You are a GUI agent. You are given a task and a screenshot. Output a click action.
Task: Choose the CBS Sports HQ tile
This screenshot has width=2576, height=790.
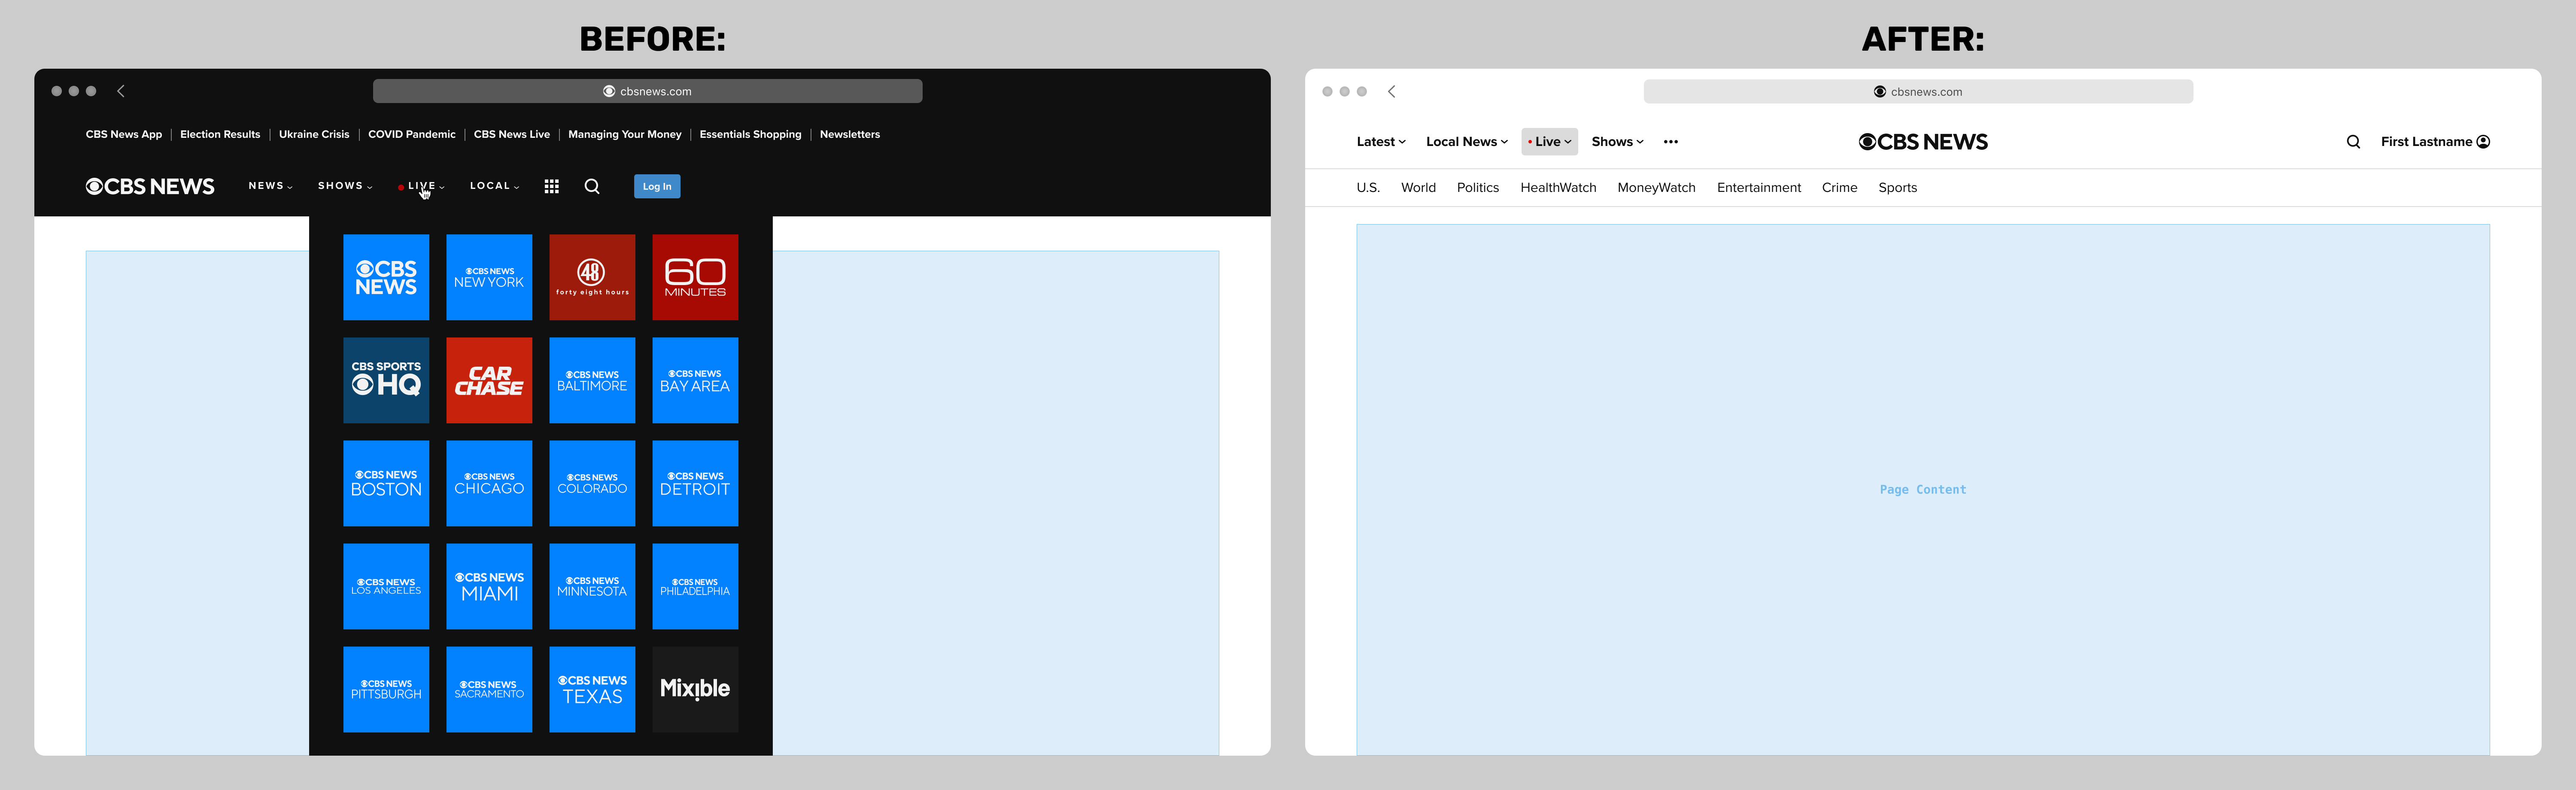(x=386, y=380)
